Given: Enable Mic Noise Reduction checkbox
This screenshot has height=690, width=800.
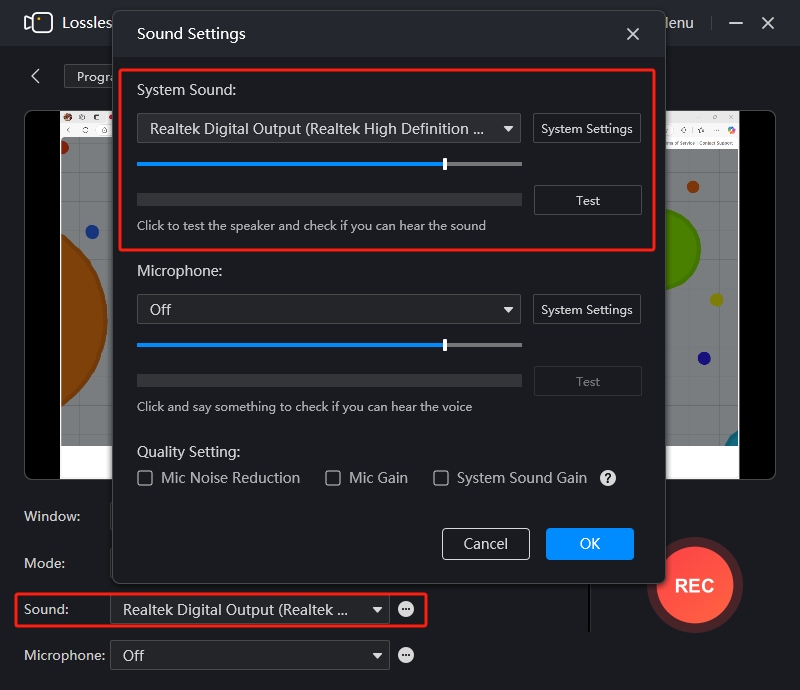Looking at the screenshot, I should 145,478.
